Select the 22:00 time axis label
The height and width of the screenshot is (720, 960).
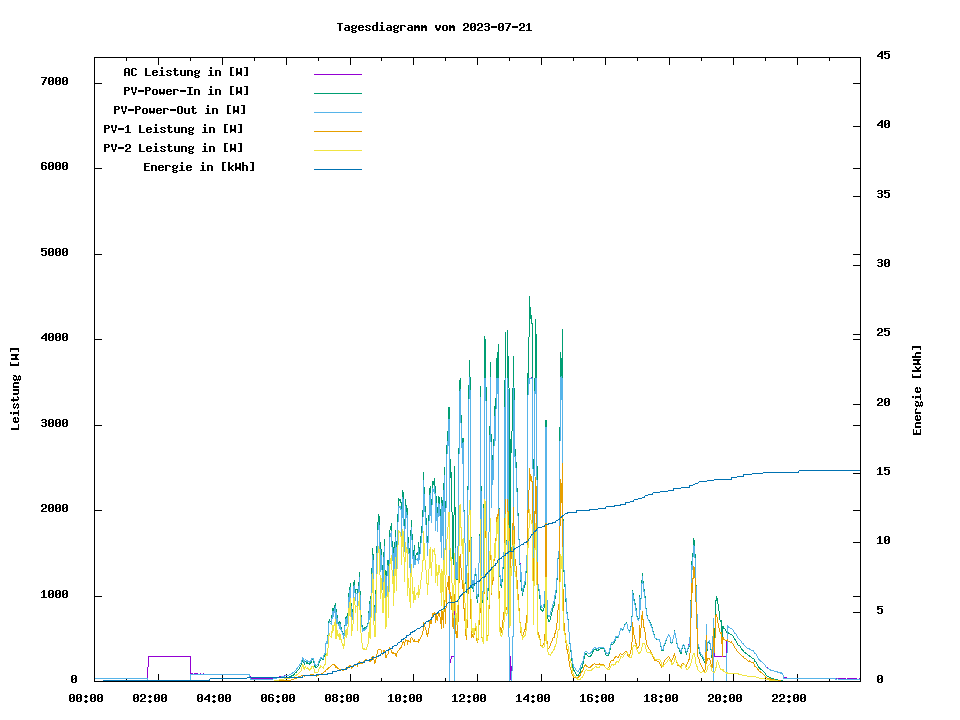[x=789, y=698]
